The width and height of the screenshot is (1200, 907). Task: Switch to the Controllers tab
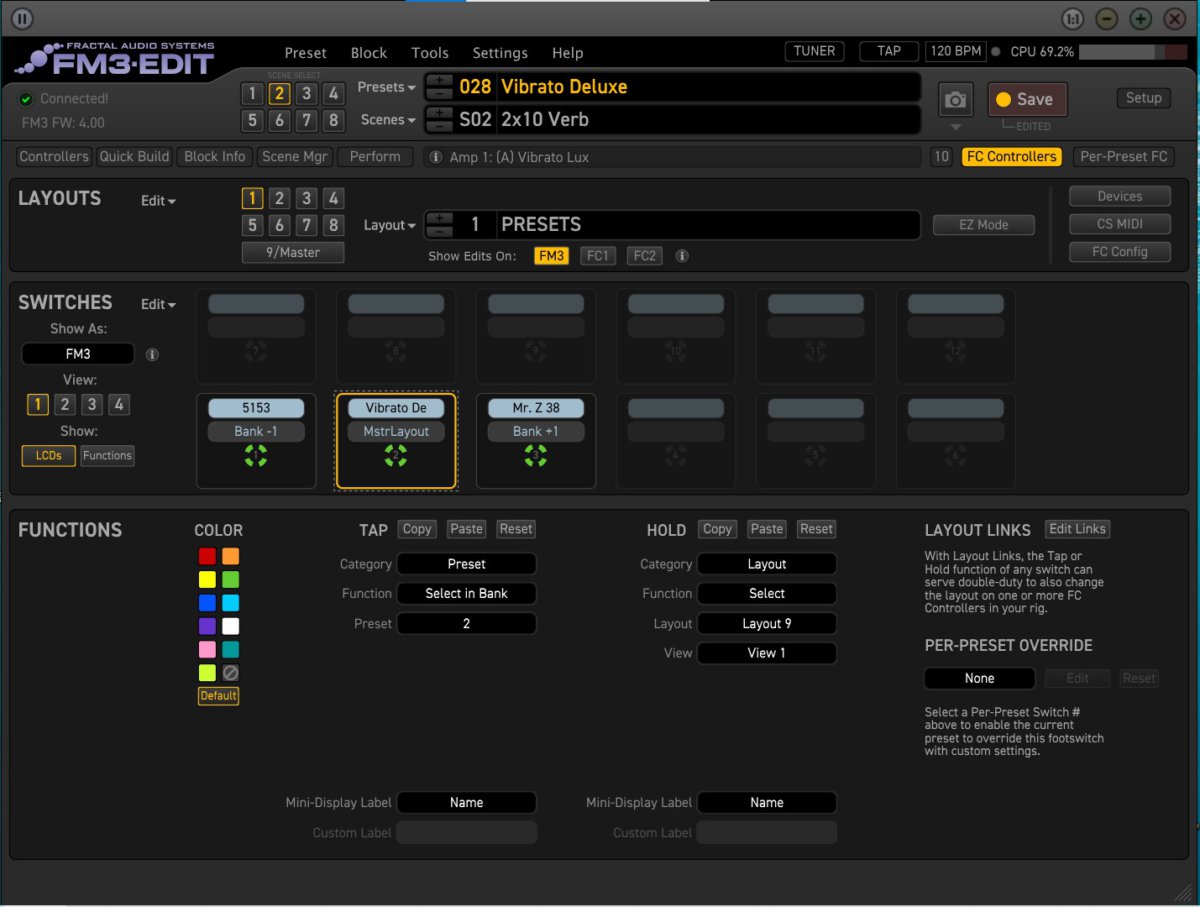tap(54, 157)
